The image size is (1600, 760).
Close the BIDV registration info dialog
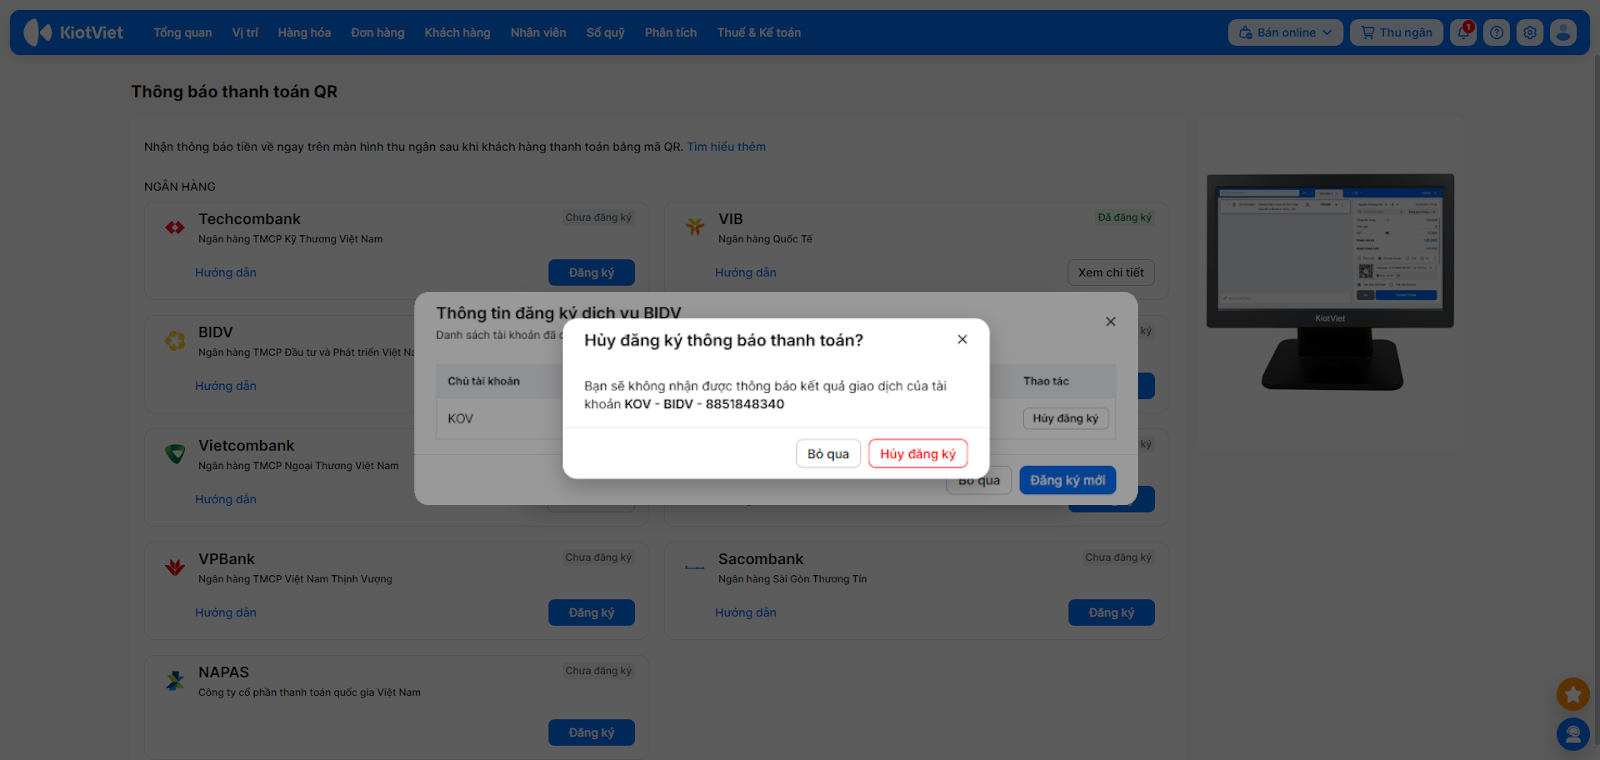tap(1110, 321)
